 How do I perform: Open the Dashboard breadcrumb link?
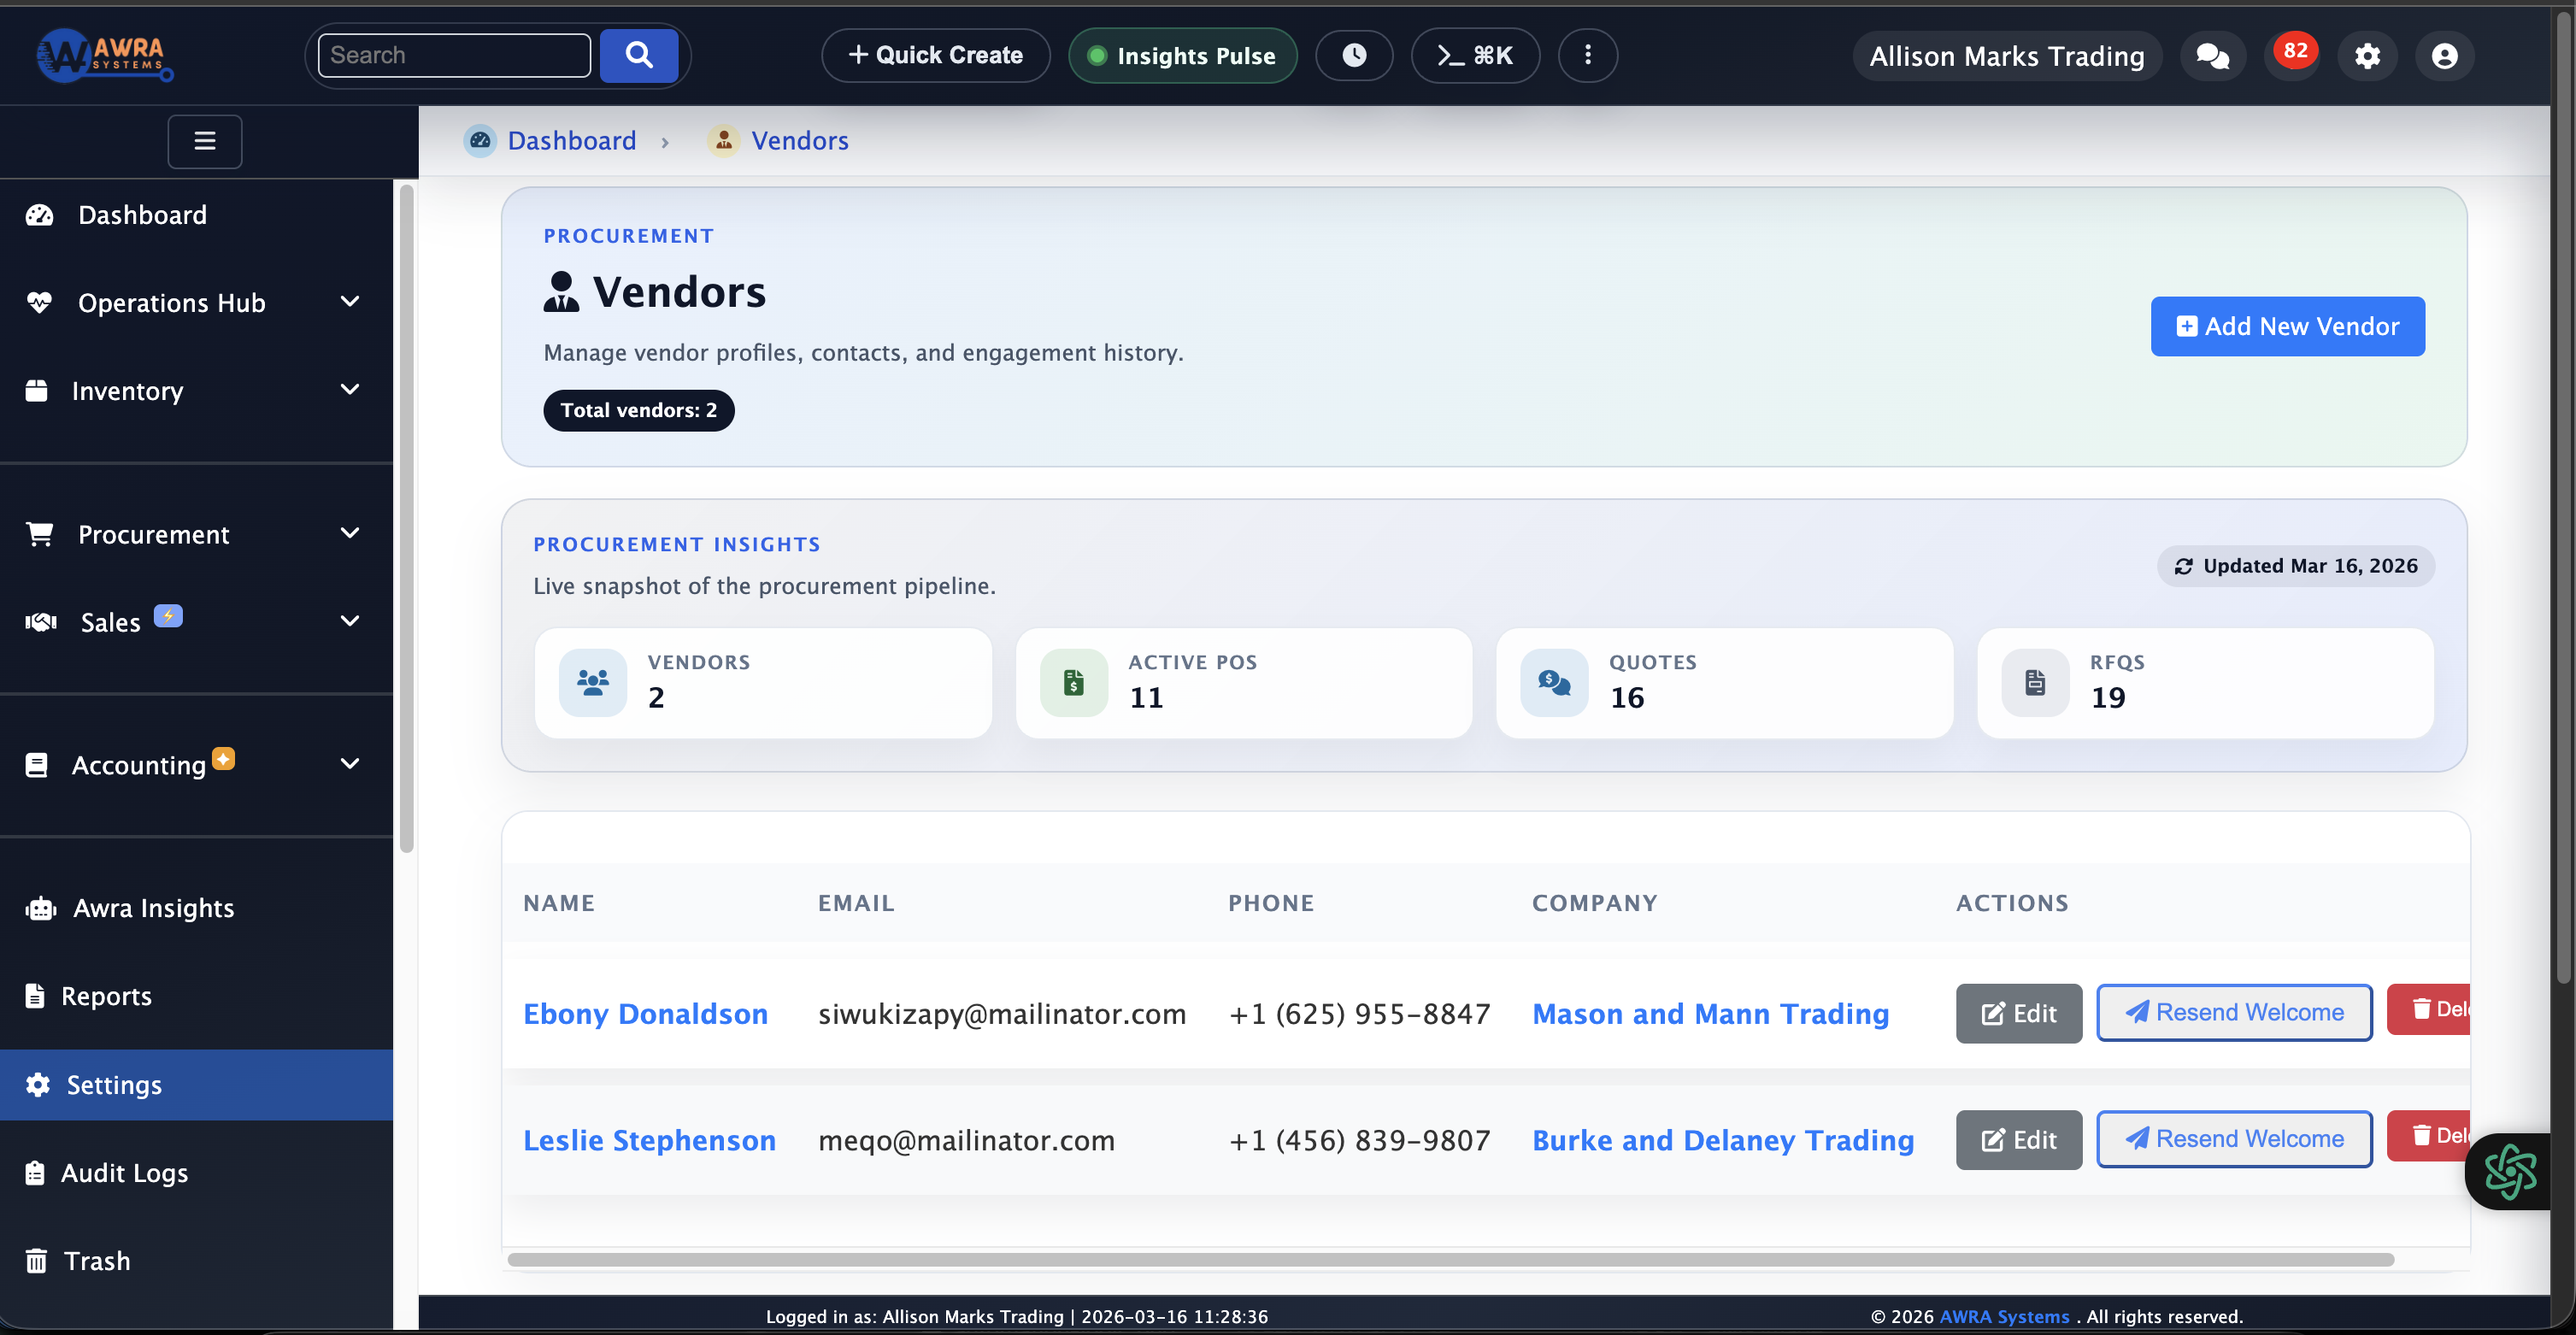coord(571,140)
